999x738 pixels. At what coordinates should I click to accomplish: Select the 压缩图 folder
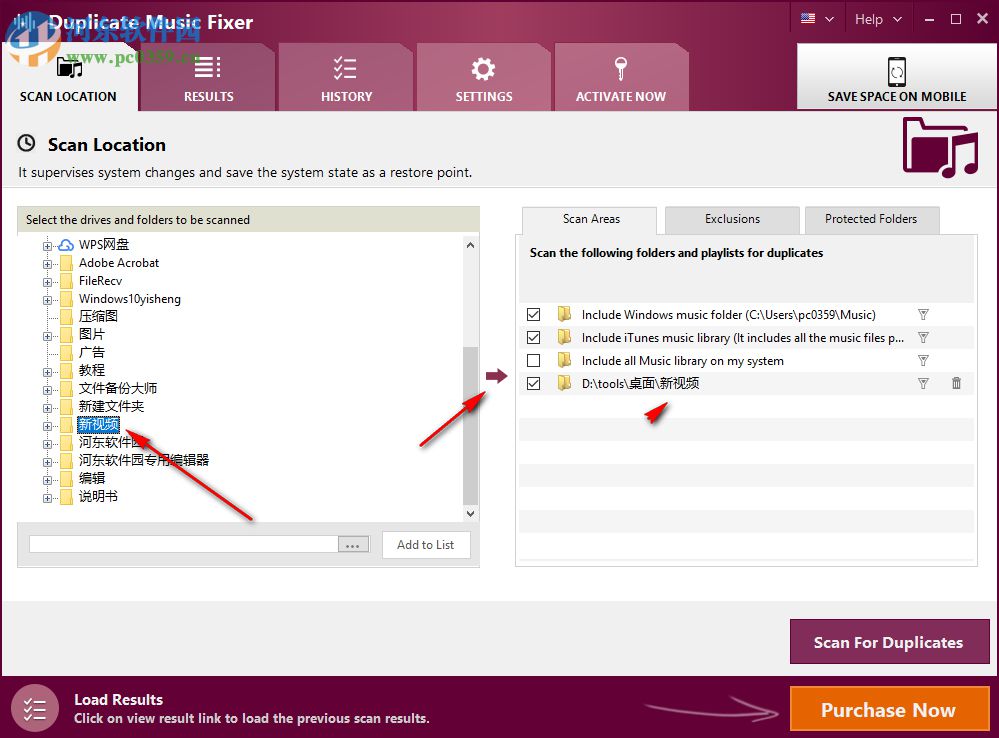point(98,316)
